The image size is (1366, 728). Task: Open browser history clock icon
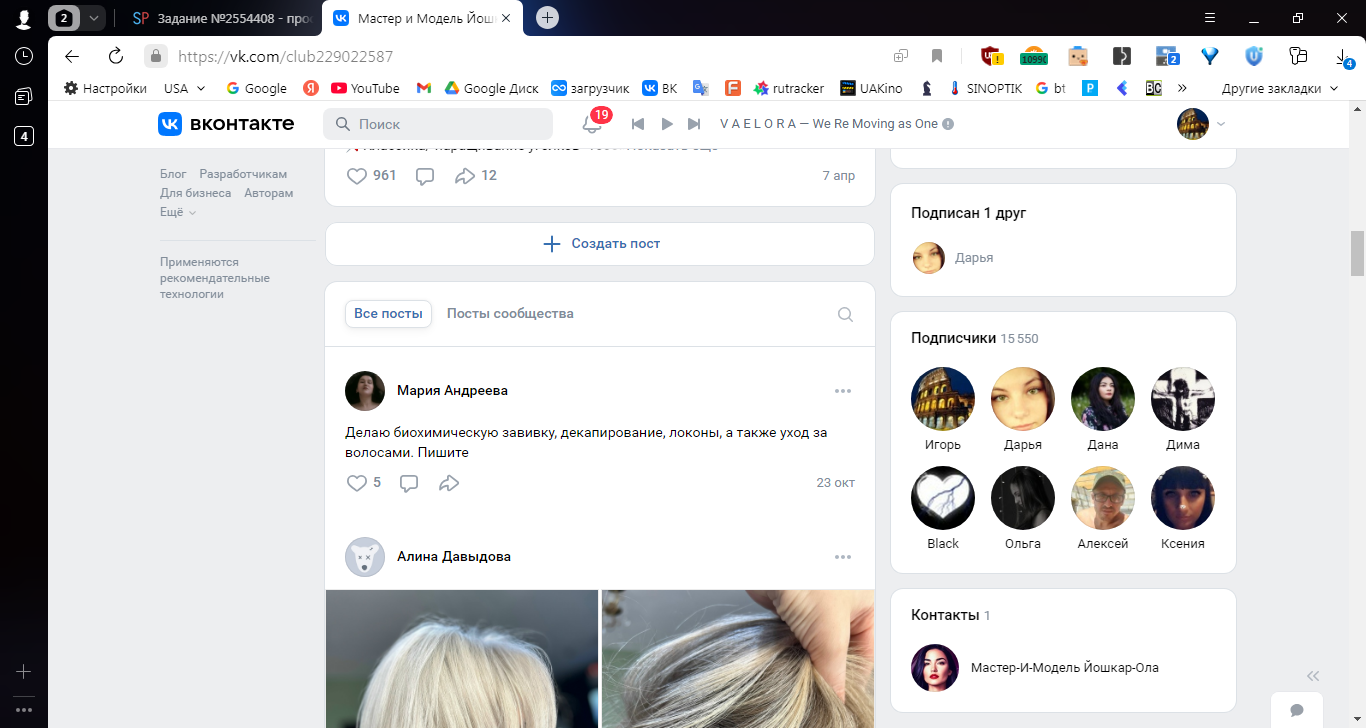[x=24, y=56]
